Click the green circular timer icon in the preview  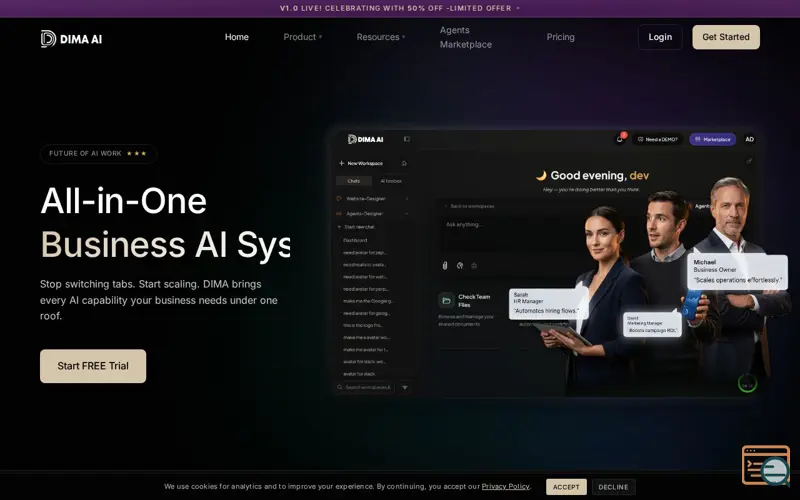(x=747, y=384)
